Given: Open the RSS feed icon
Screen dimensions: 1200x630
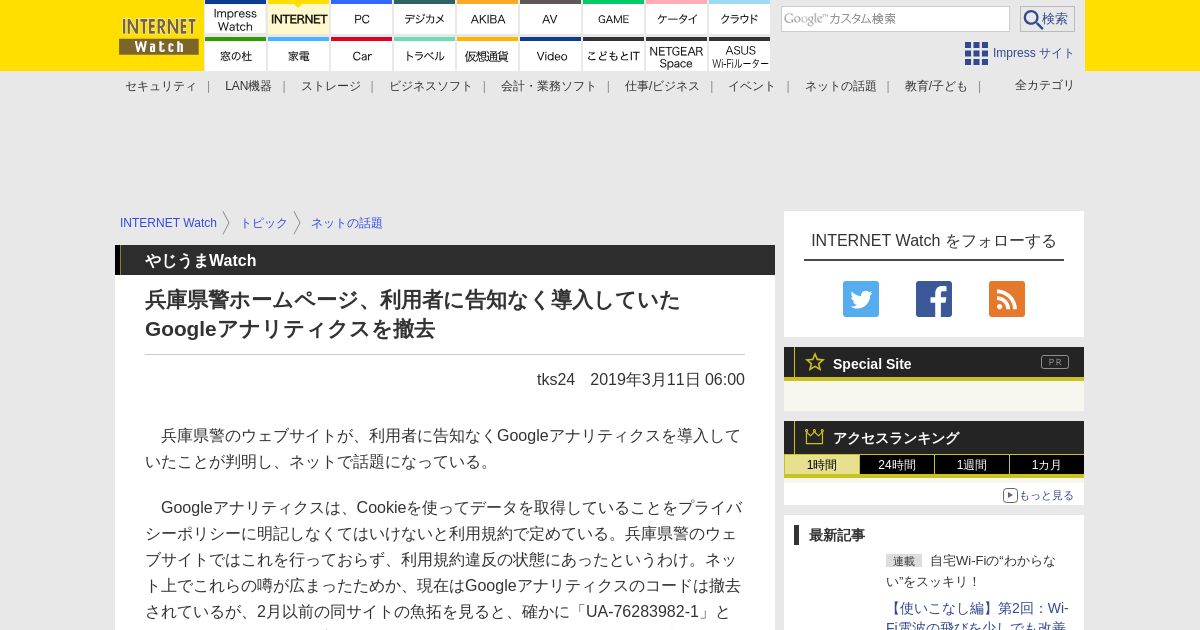Looking at the screenshot, I should [x=1007, y=299].
